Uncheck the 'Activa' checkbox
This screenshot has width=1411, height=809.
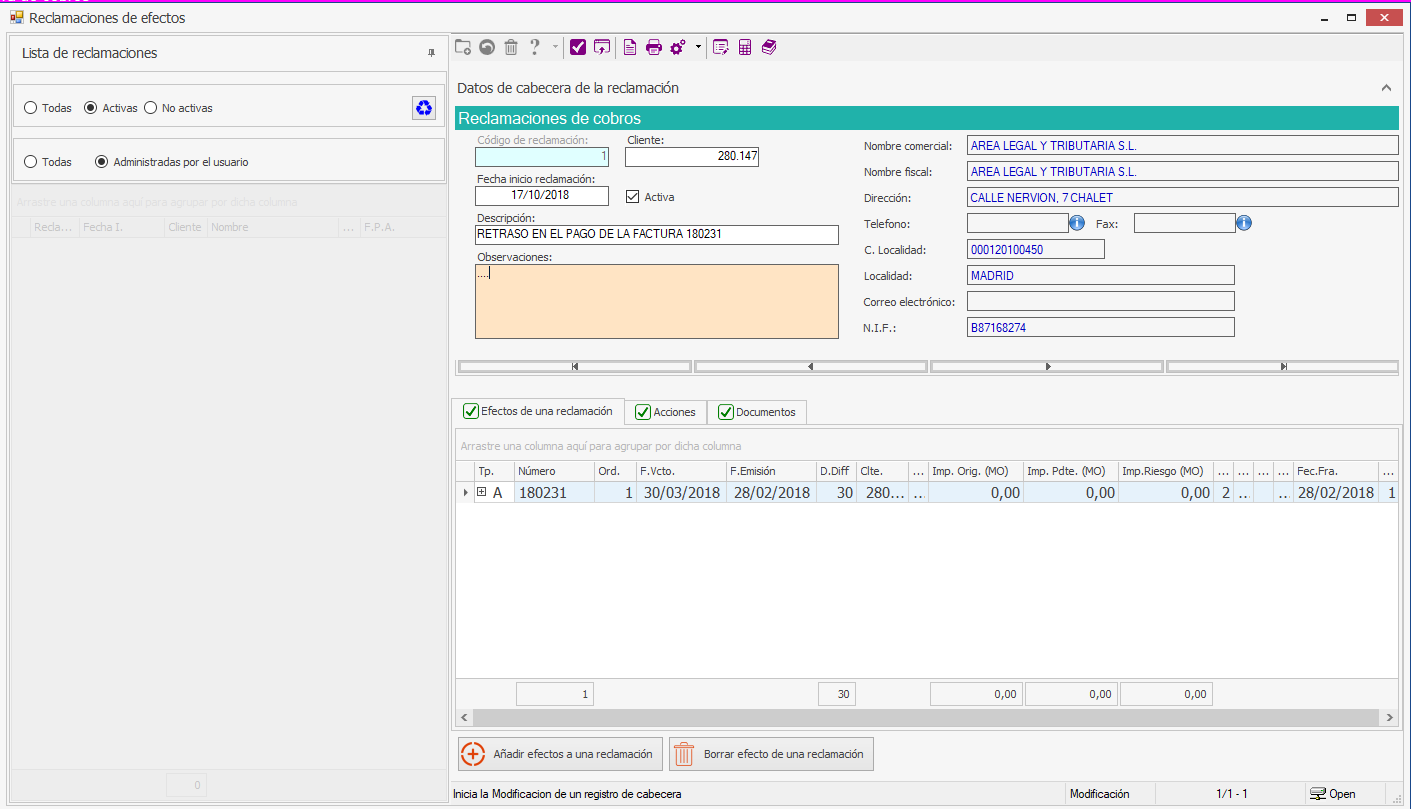click(632, 197)
